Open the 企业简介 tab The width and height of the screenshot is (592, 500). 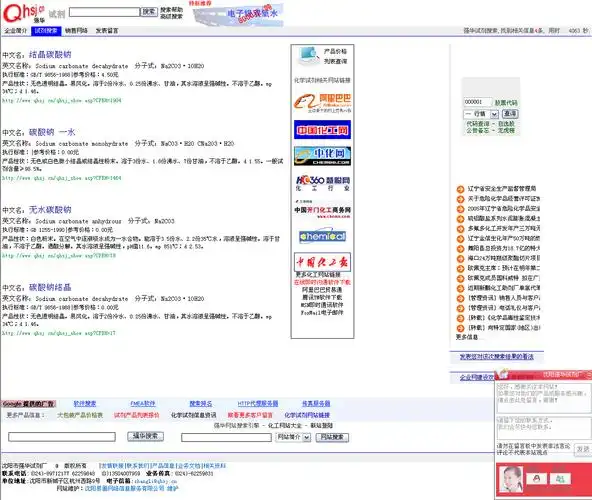15,31
